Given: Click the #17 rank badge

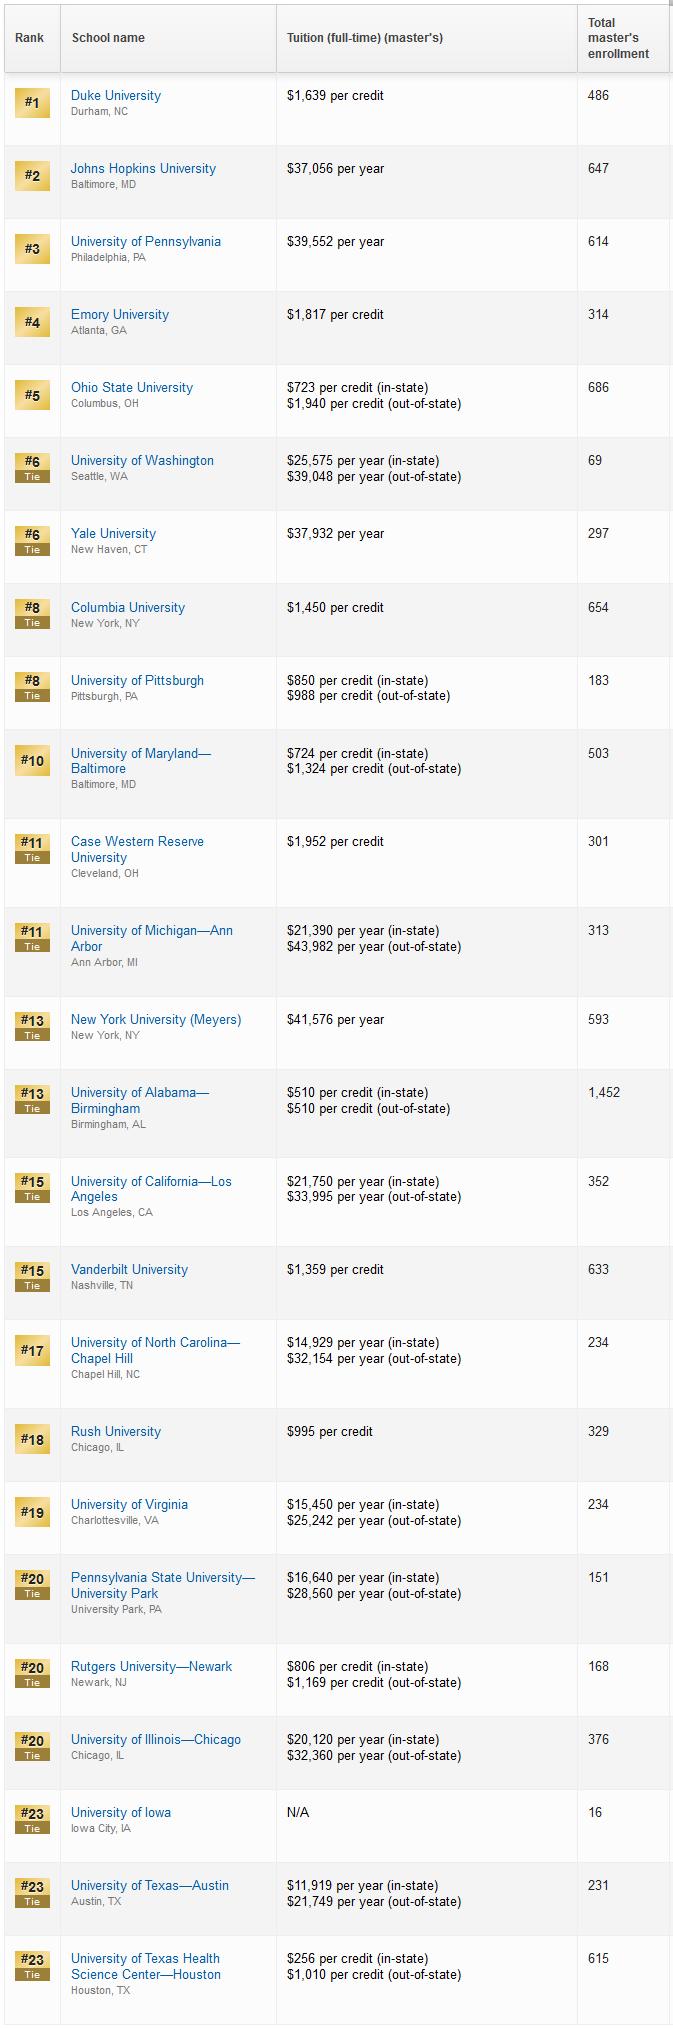Looking at the screenshot, I should (32, 1350).
